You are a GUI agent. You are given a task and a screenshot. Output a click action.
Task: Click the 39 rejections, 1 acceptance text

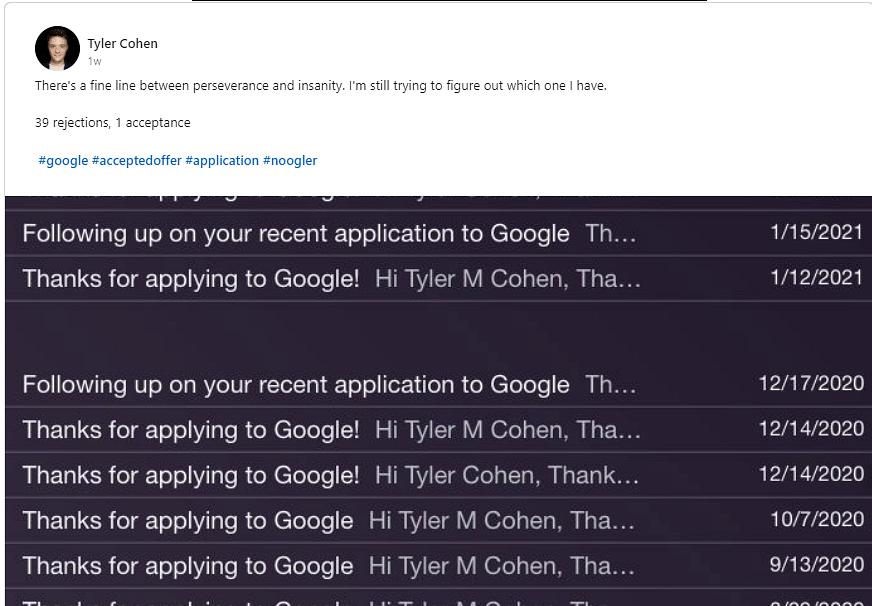(112, 123)
